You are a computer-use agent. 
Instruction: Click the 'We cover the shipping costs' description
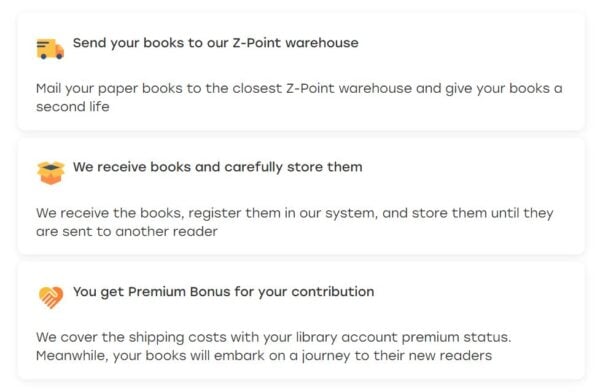point(274,346)
